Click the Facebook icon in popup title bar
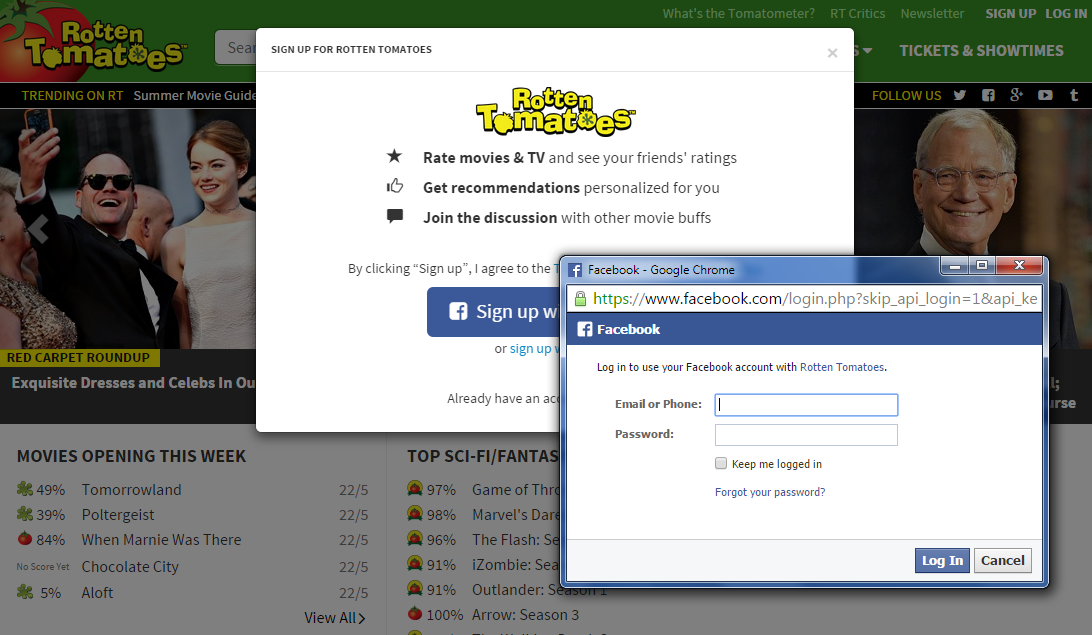This screenshot has width=1092, height=635. [x=575, y=270]
